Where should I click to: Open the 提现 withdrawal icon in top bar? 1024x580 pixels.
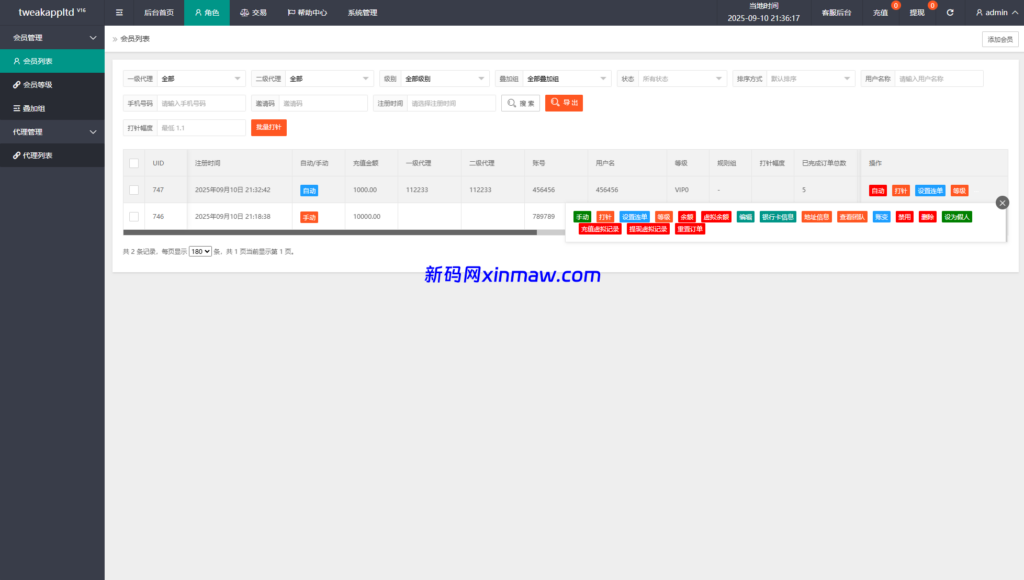[916, 12]
